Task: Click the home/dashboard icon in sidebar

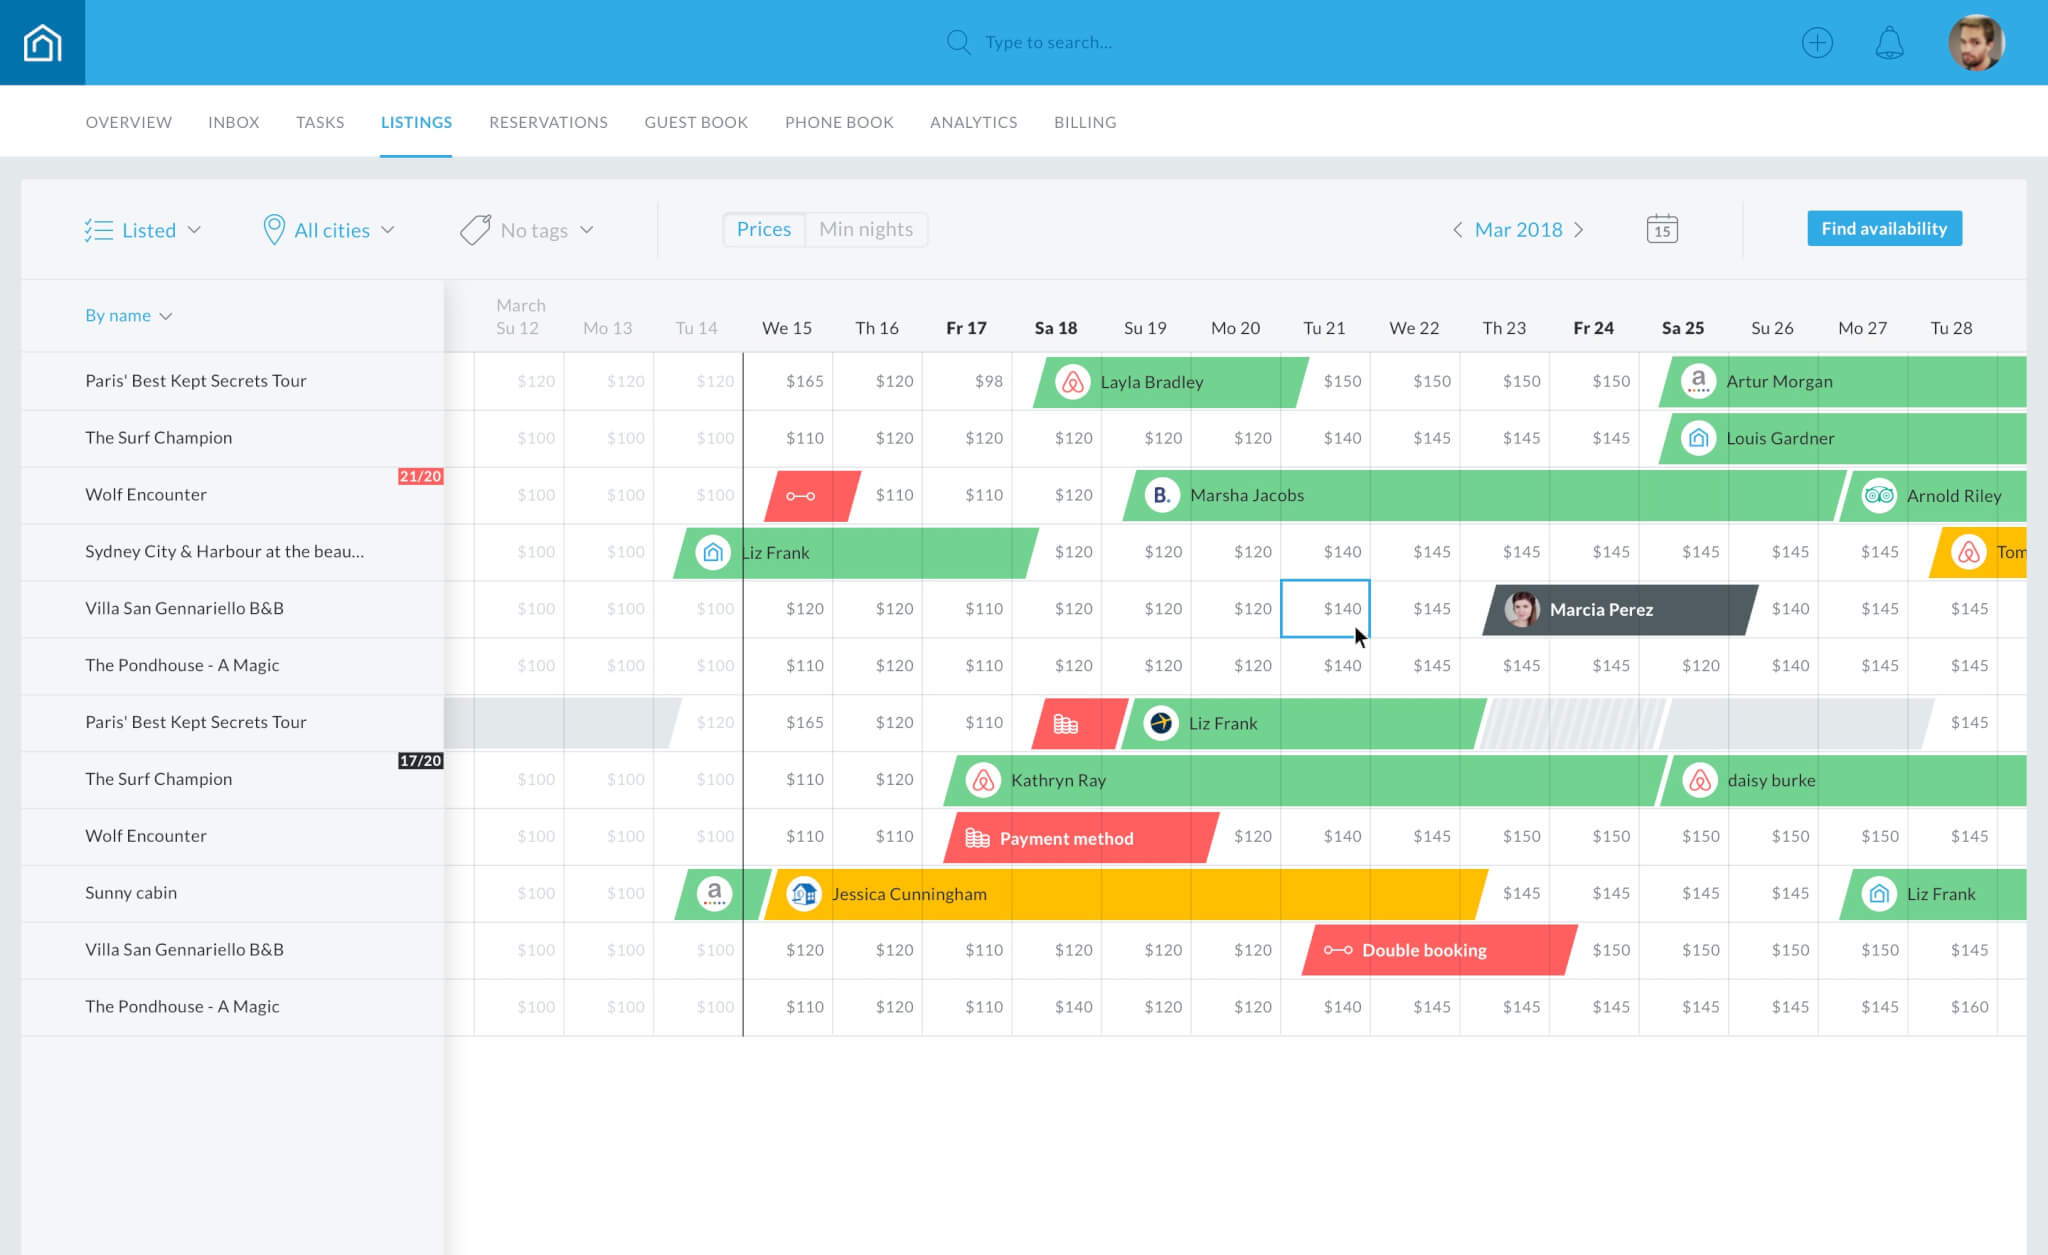Action: tap(41, 41)
